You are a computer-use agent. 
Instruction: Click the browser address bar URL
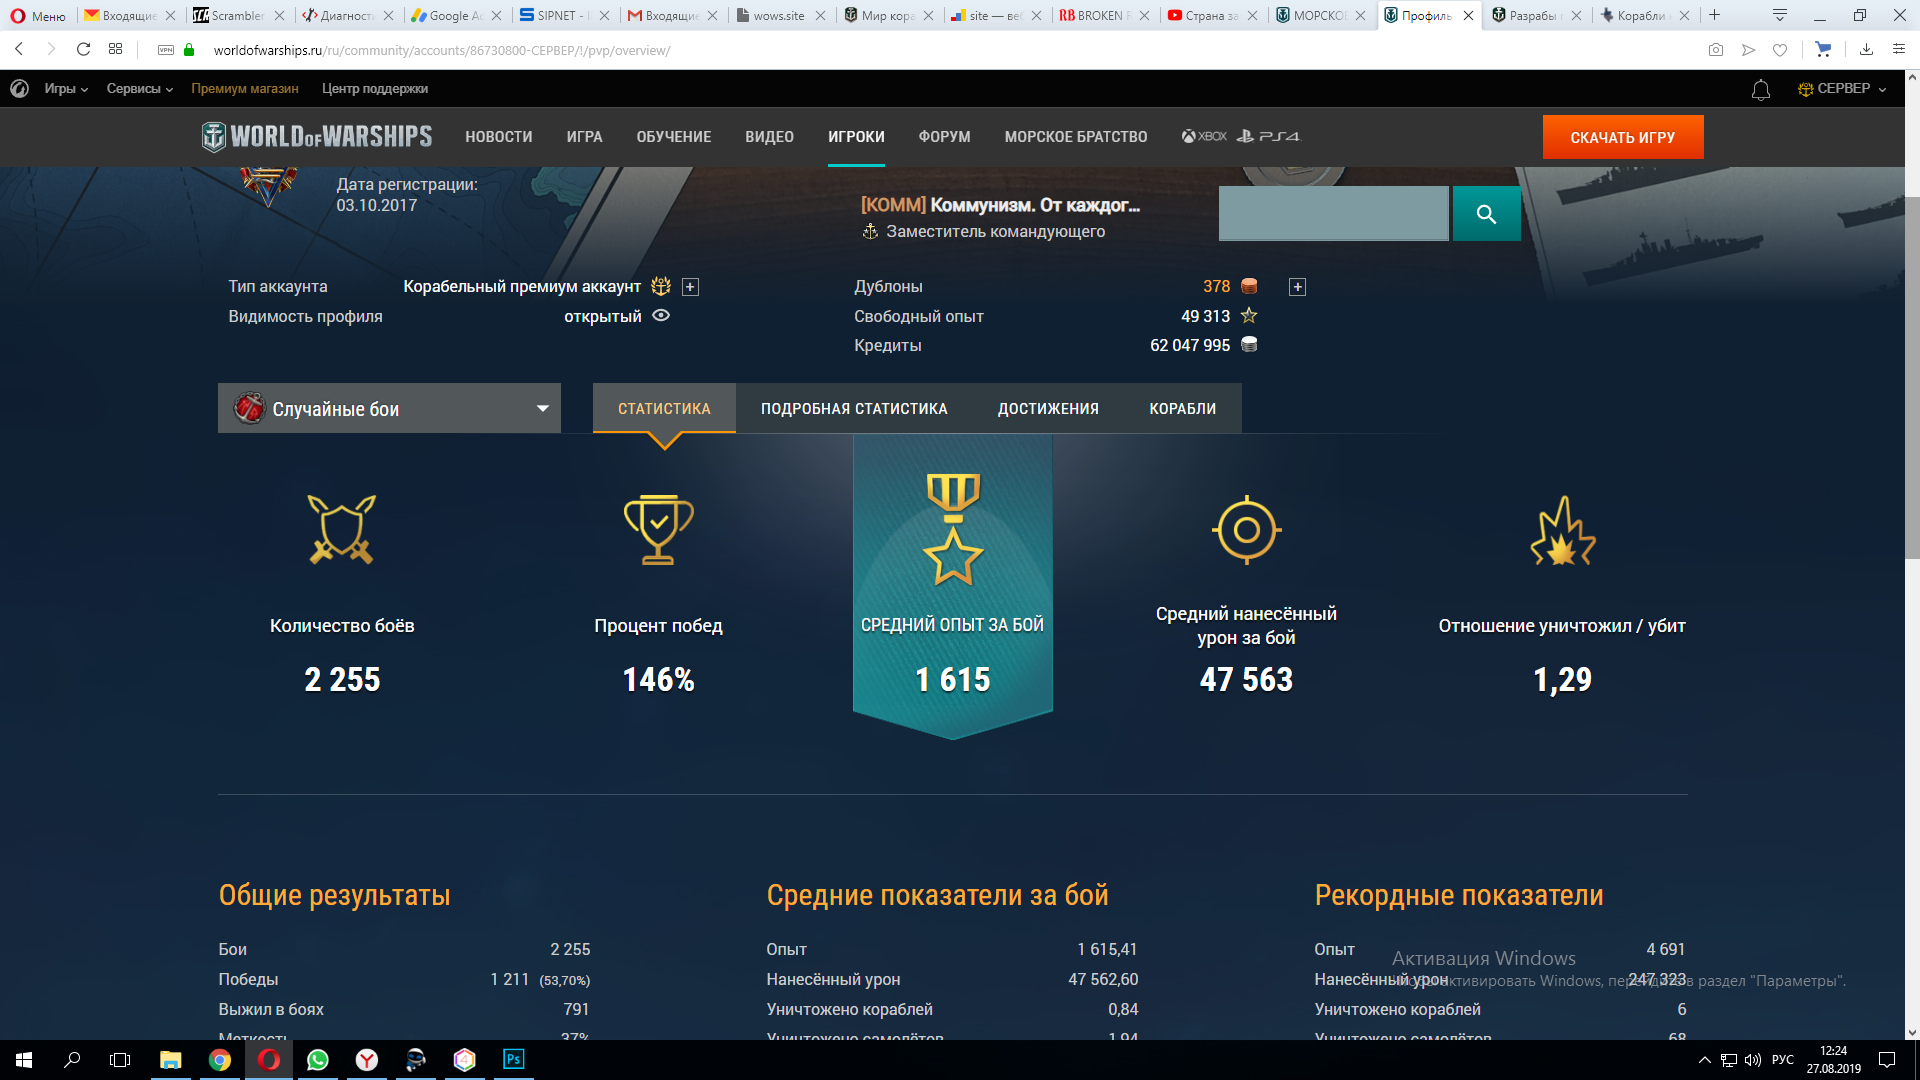tap(442, 50)
